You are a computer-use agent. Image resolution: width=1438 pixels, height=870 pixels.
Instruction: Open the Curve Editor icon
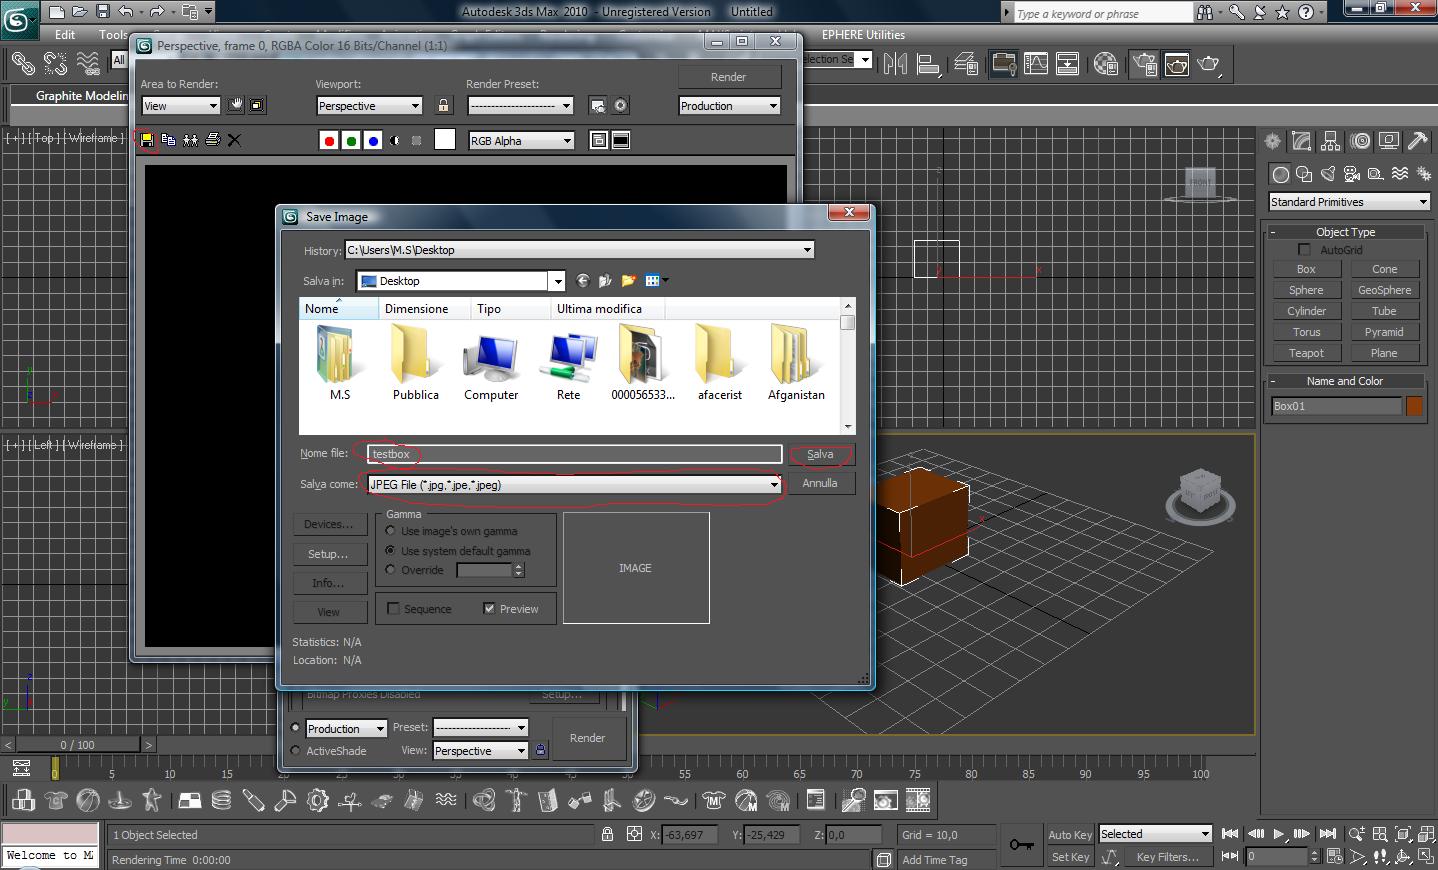[x=1036, y=64]
